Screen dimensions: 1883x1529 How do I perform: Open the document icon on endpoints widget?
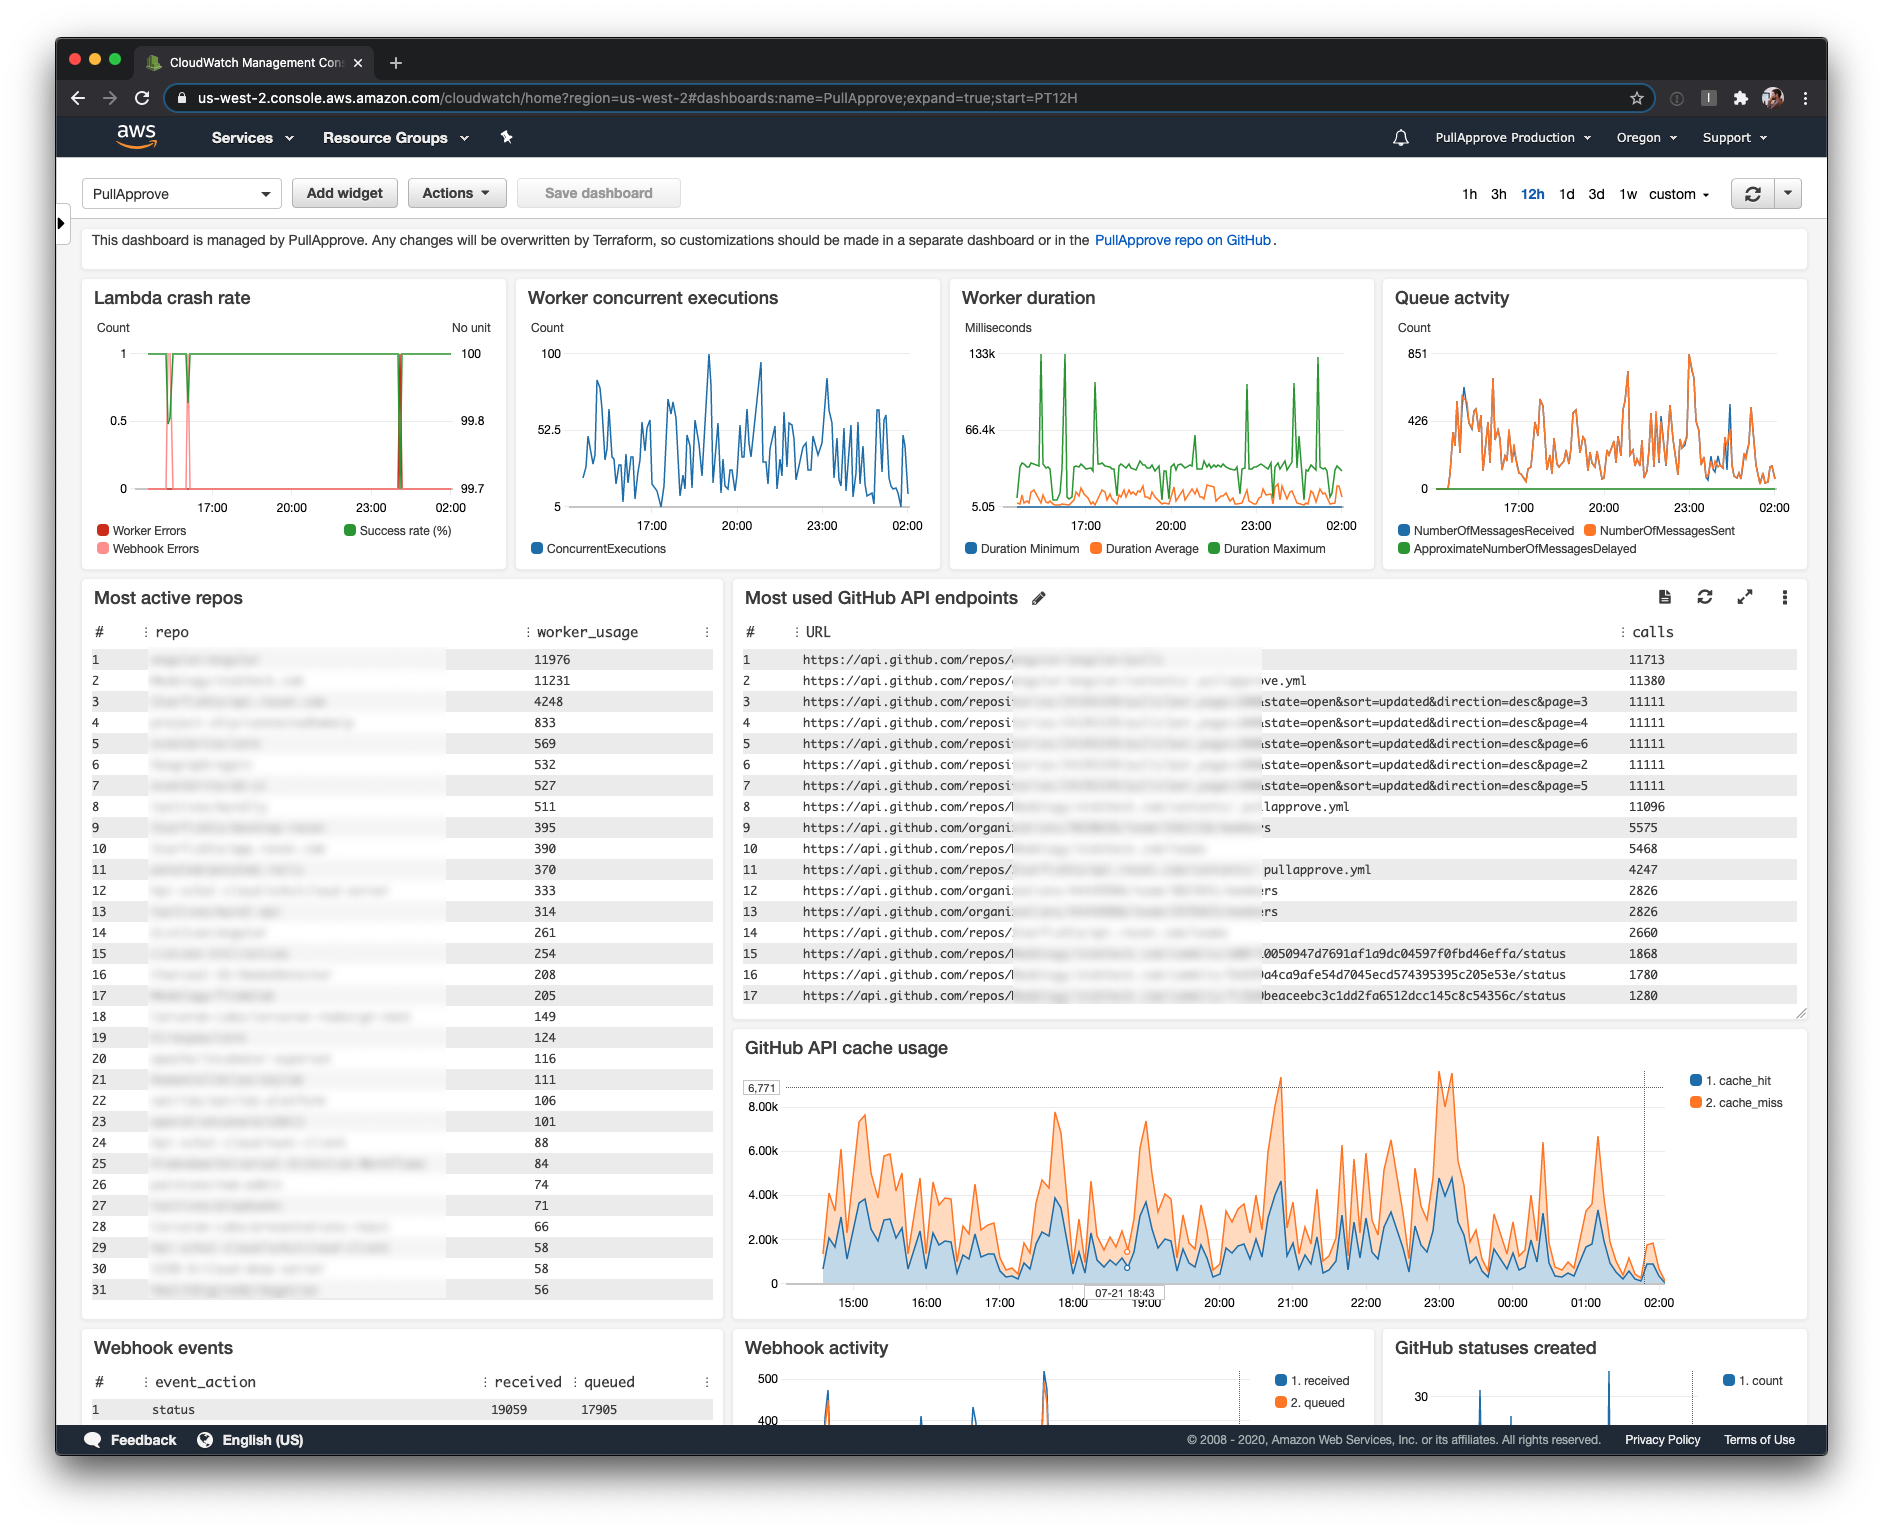click(1665, 597)
